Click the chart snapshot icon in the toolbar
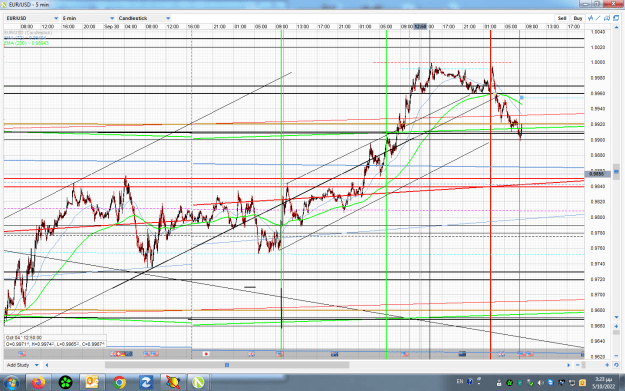Viewport: 625px width, 391px height. [x=607, y=18]
